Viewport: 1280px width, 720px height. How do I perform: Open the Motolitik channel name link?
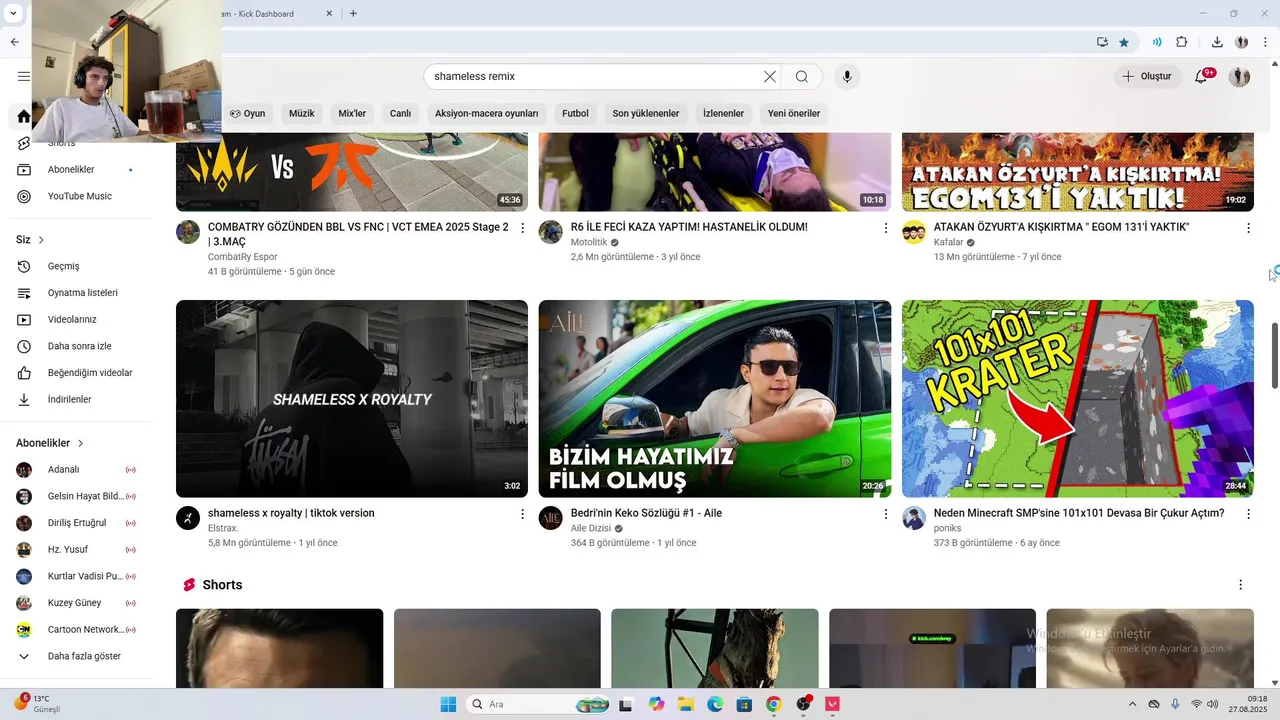pos(589,242)
